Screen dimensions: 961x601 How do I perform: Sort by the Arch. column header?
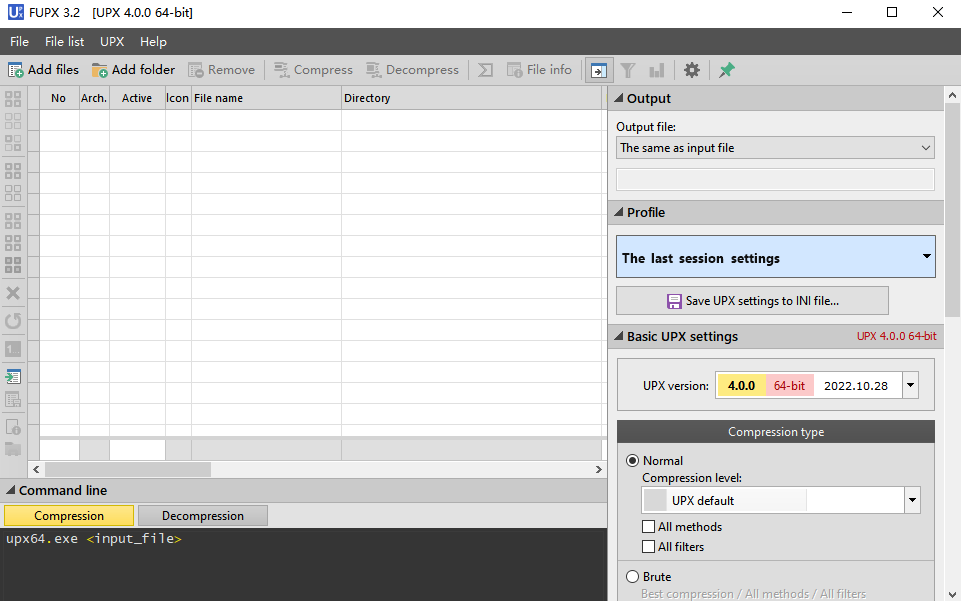pos(94,98)
